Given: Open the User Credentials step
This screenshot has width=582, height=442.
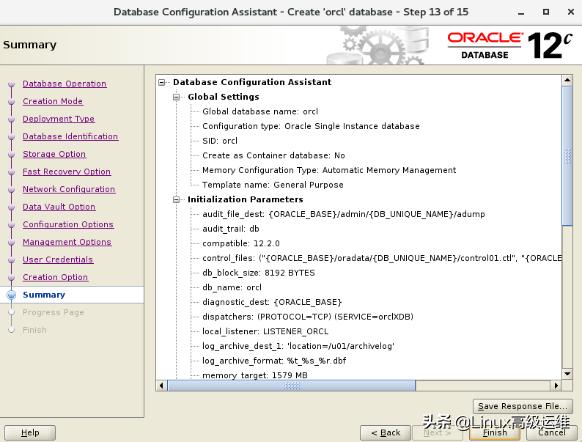Looking at the screenshot, I should tap(58, 259).
